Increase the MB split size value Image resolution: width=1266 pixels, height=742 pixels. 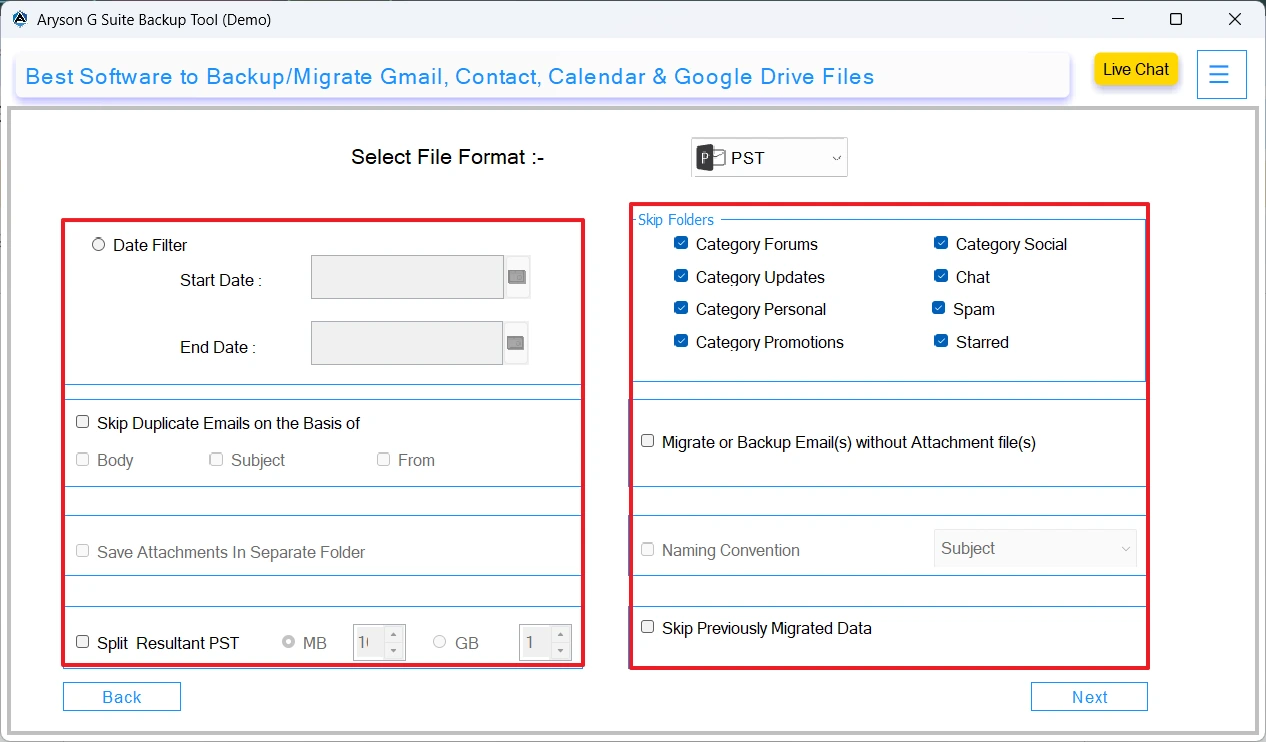(x=393, y=635)
